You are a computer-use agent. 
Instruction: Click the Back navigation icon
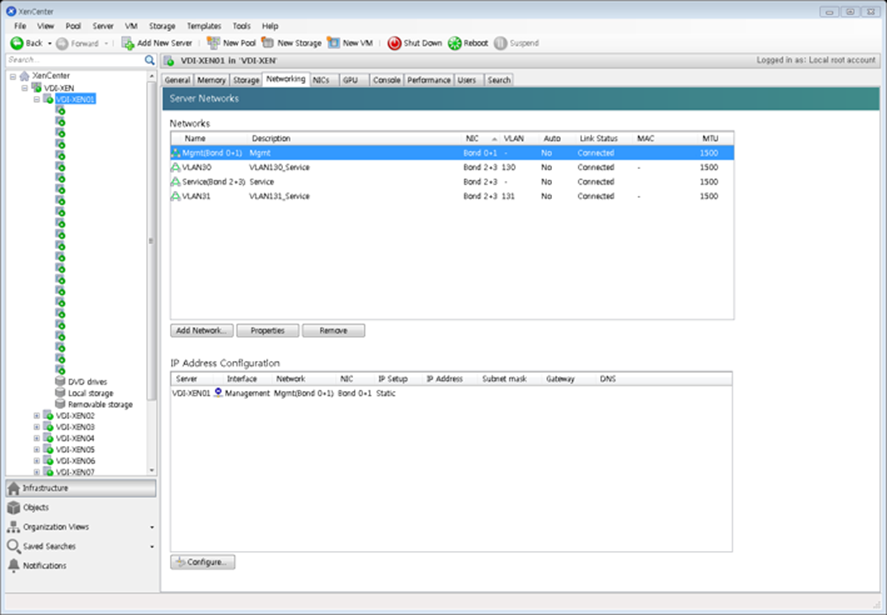[17, 43]
